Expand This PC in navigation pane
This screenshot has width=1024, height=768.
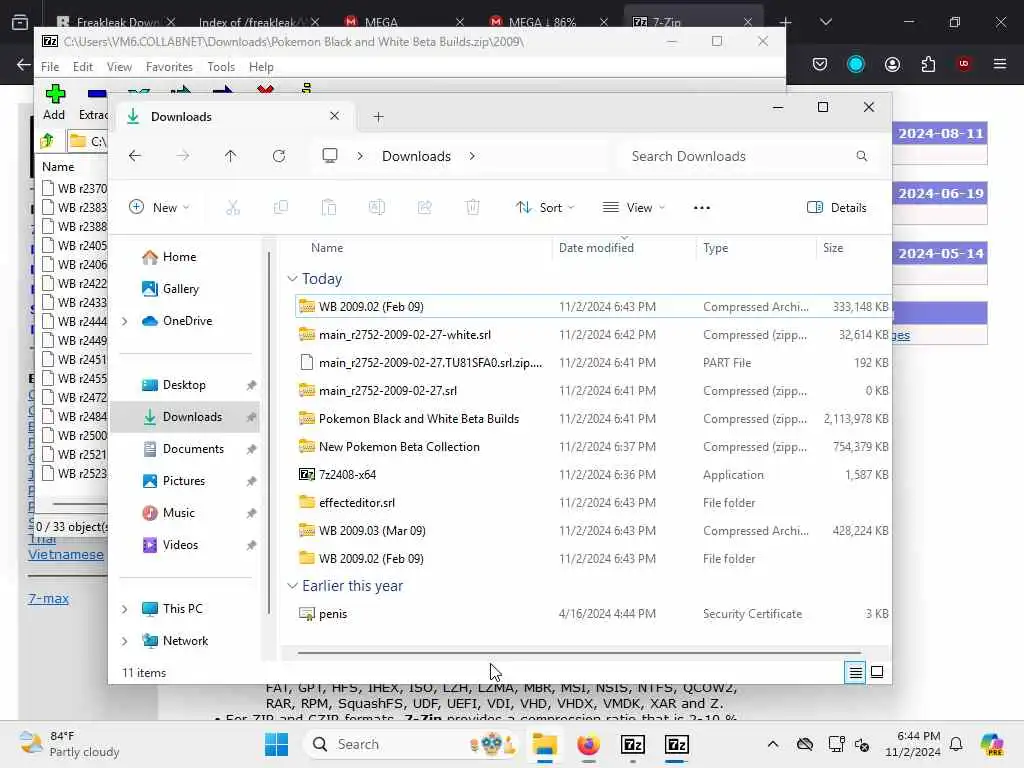tap(125, 609)
